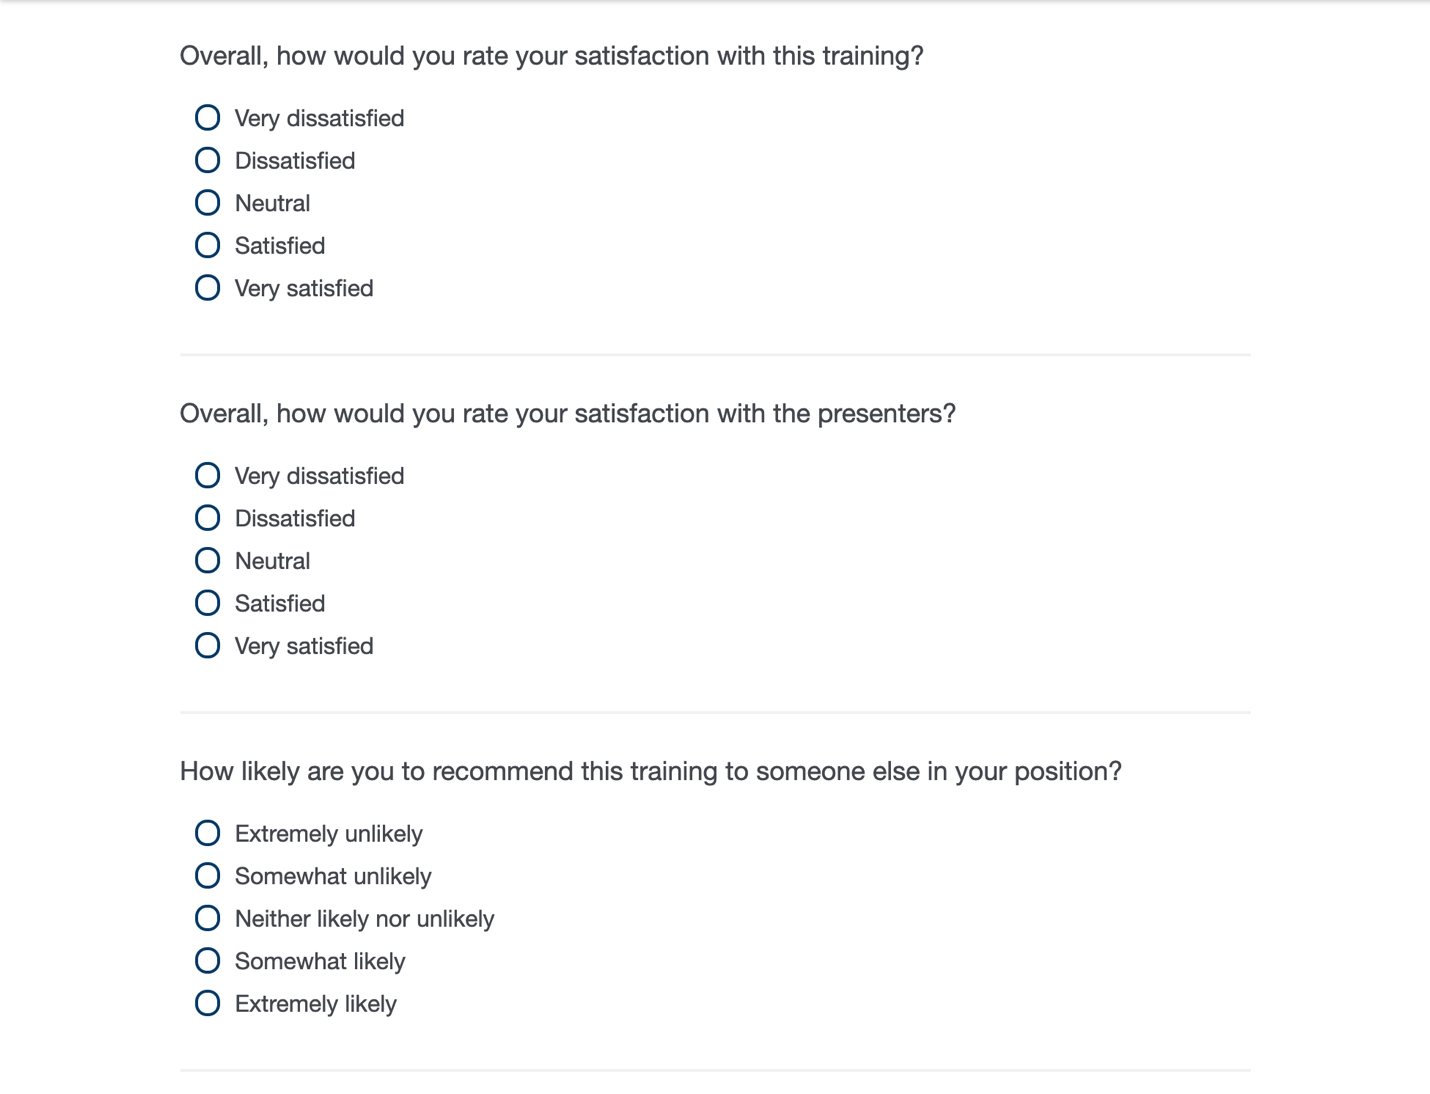1430x1094 pixels.
Task: Select 'Extremely likely' to recommend training
Action: point(207,1003)
